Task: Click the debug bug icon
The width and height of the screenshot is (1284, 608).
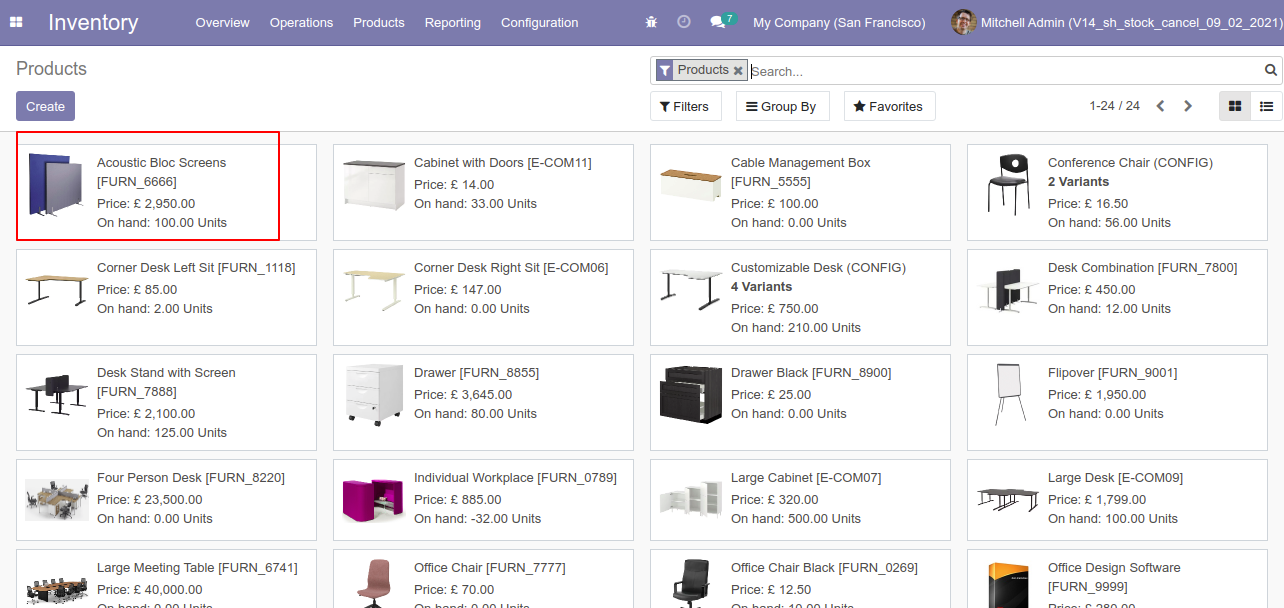Action: coord(652,22)
